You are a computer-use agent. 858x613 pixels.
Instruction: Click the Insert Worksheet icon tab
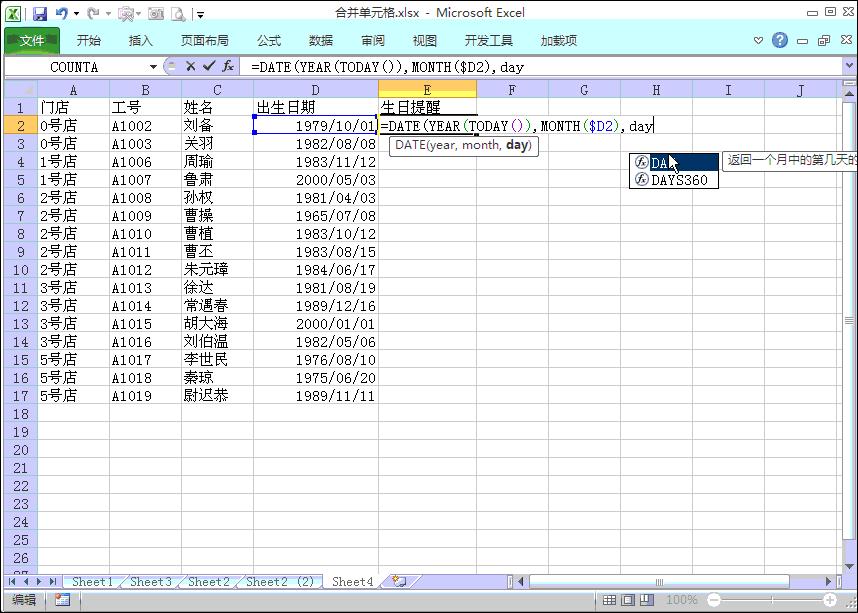click(399, 582)
